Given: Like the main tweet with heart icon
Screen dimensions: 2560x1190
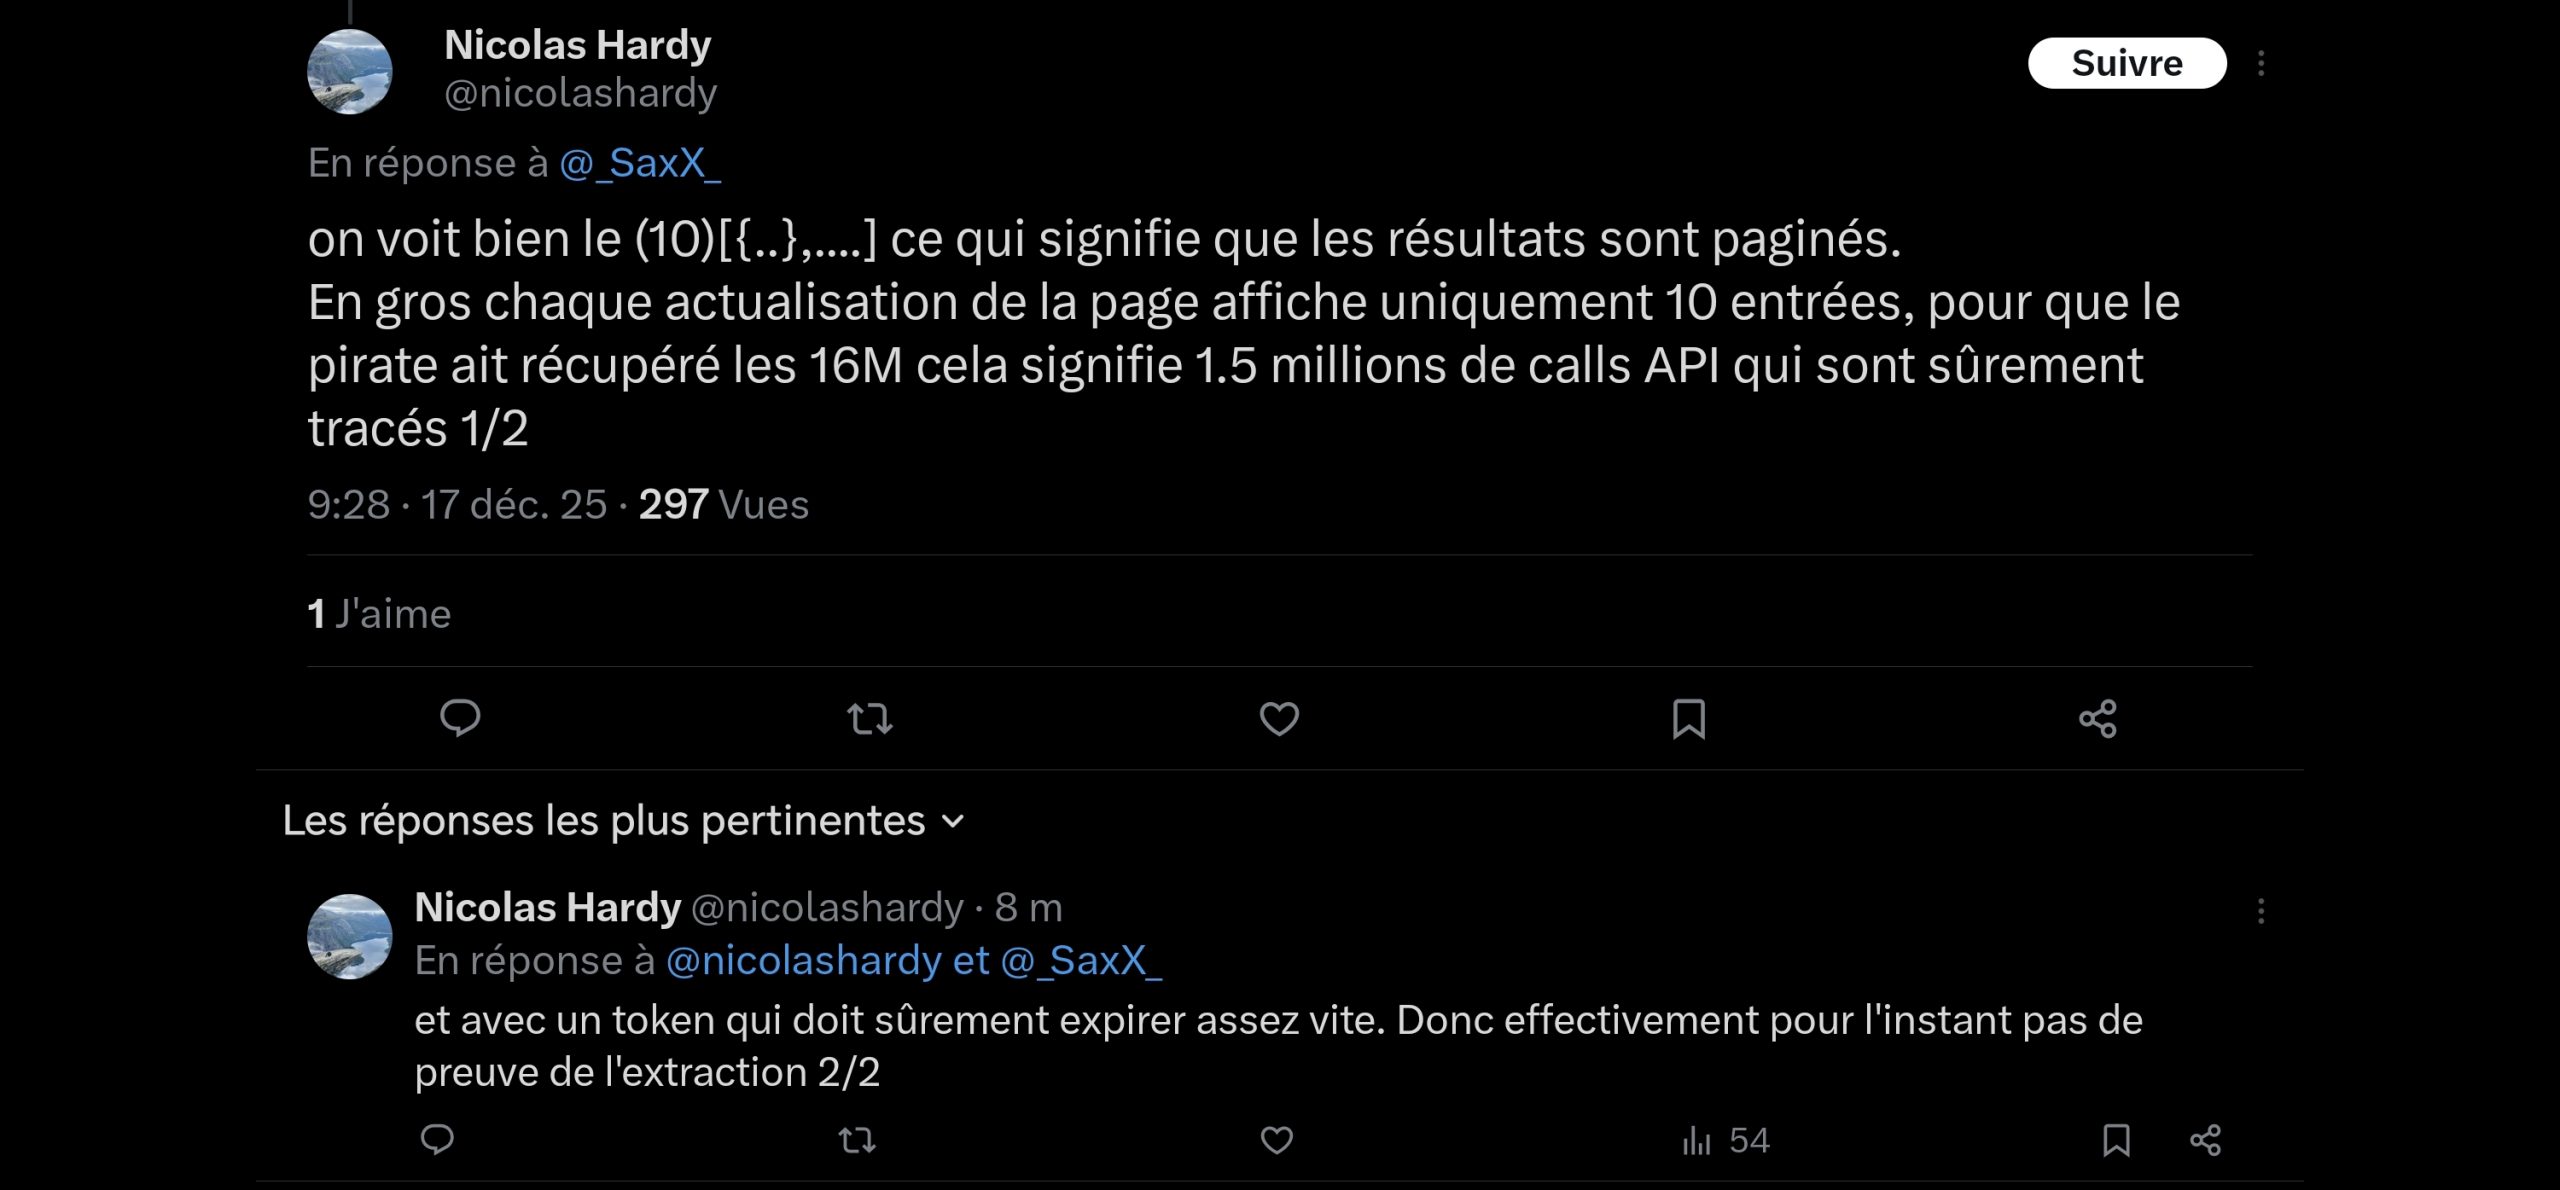Looking at the screenshot, I should click(x=1279, y=718).
